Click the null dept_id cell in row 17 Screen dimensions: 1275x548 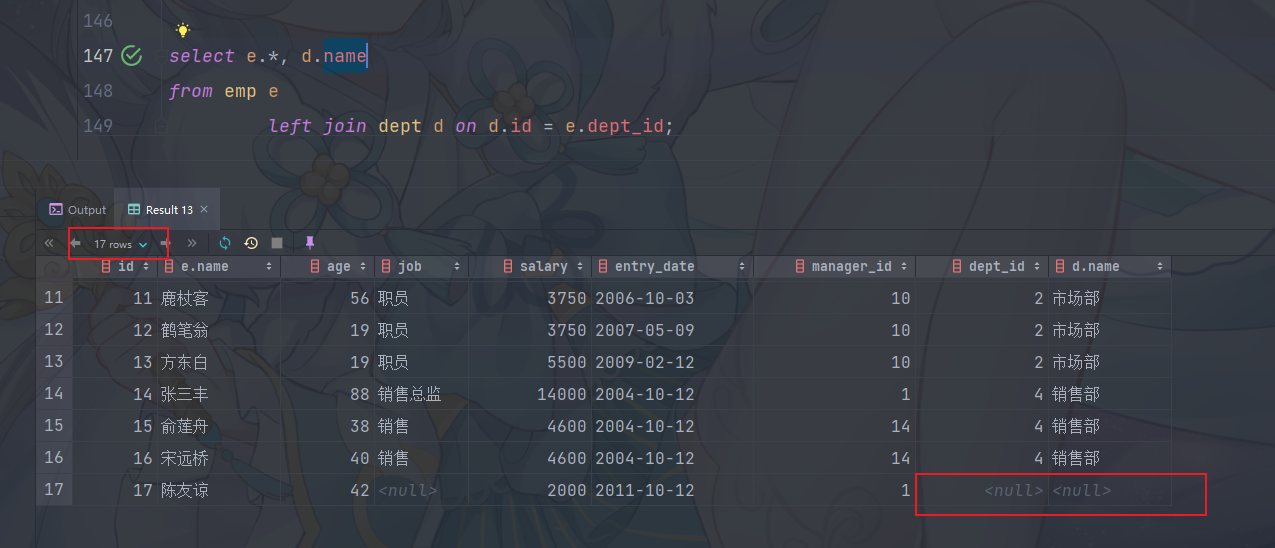coord(1014,490)
